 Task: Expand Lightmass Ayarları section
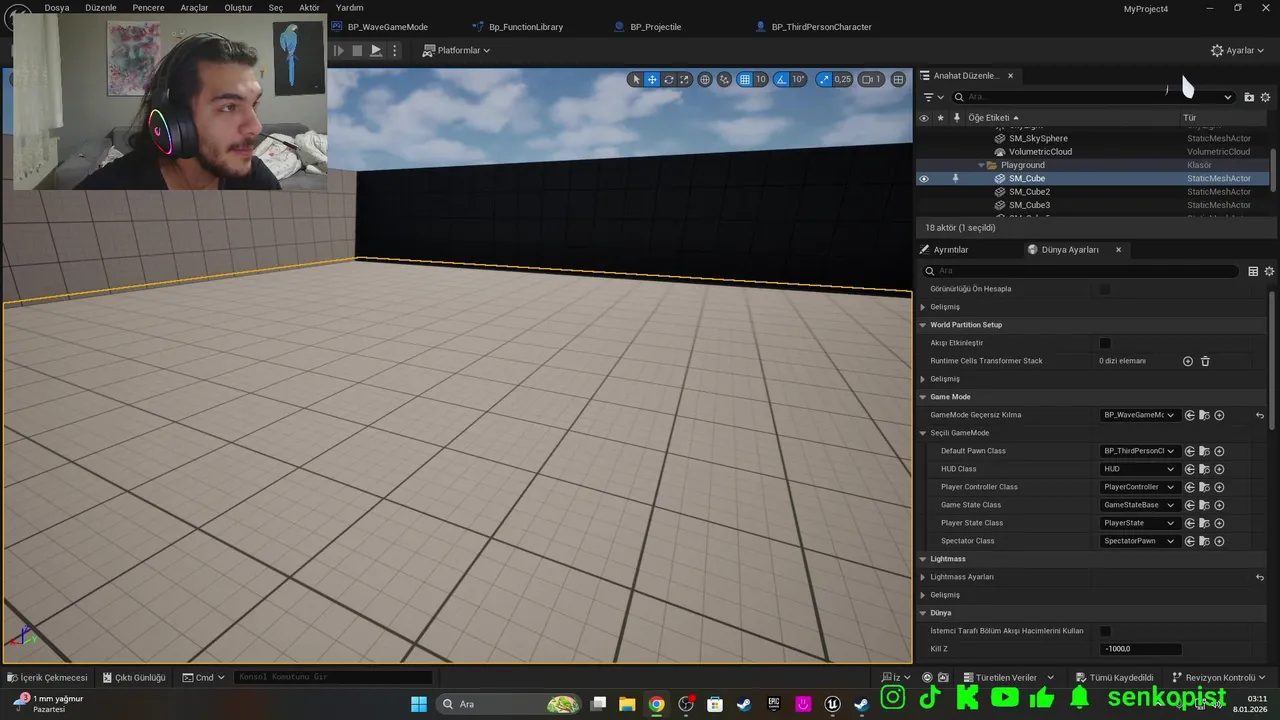923,577
